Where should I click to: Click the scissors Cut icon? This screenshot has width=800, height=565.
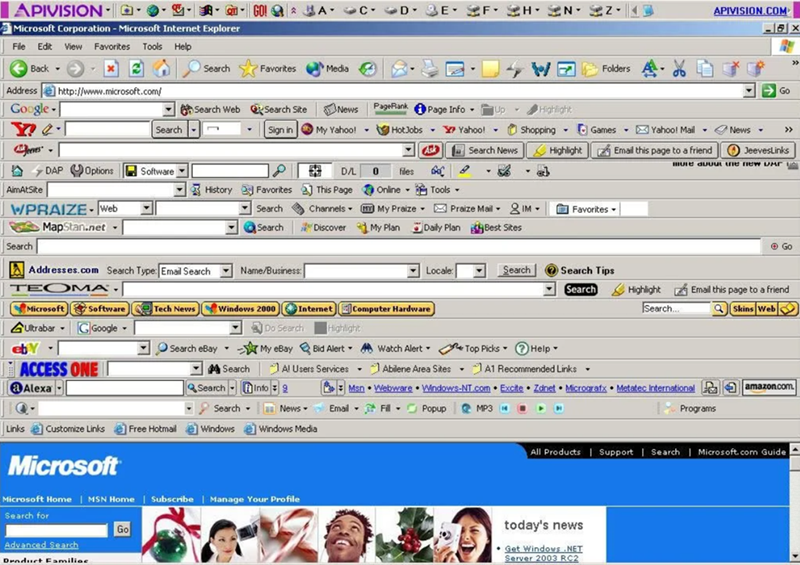pyautogui.click(x=679, y=68)
